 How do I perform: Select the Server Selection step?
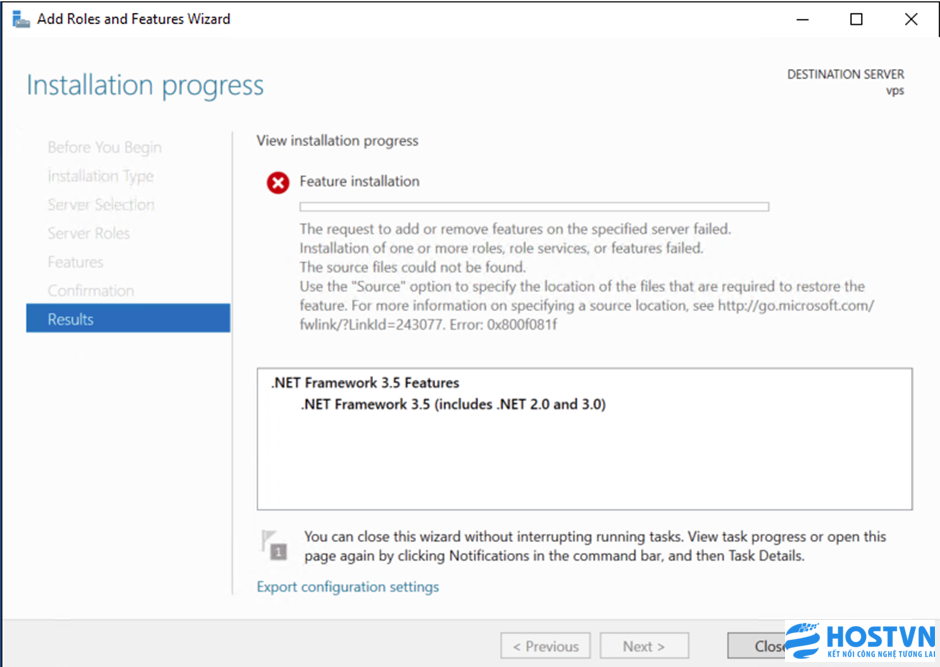(101, 204)
